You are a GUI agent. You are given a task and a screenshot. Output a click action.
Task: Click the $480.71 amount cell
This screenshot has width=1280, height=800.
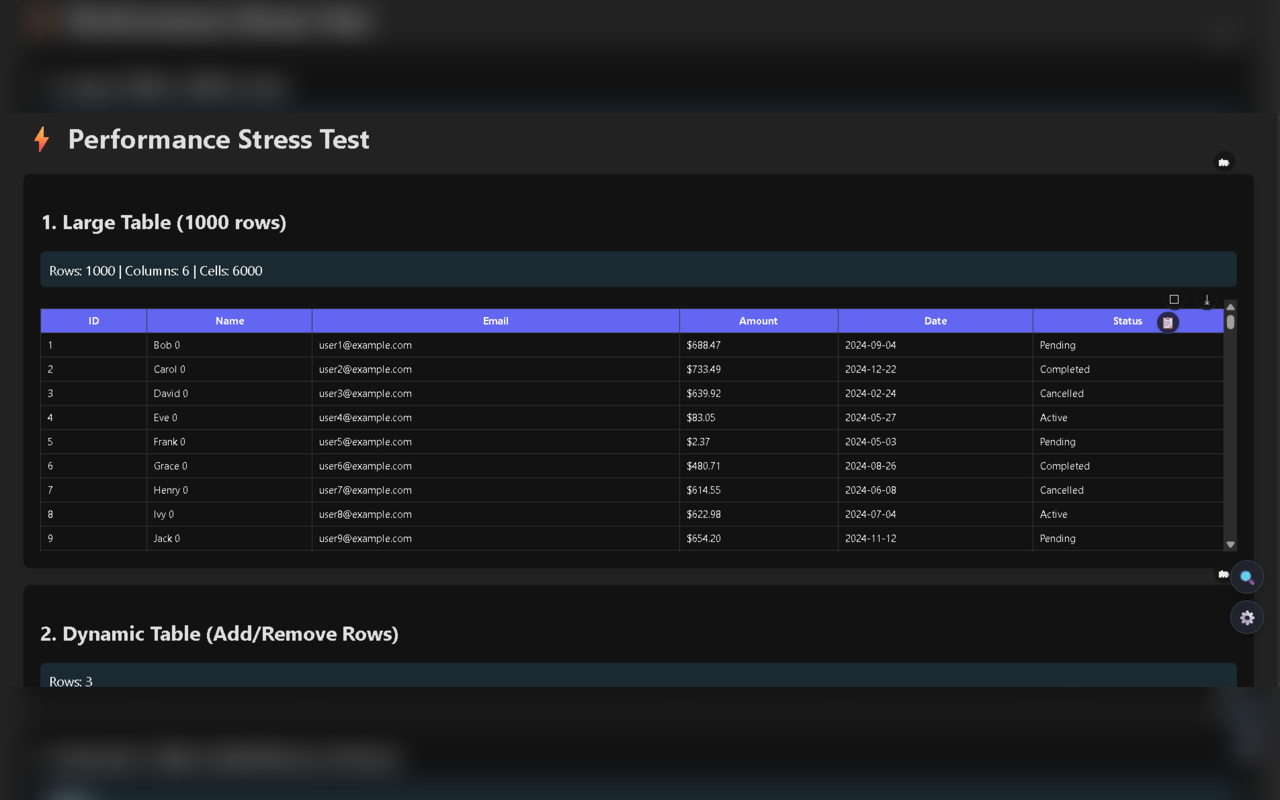[x=759, y=466]
